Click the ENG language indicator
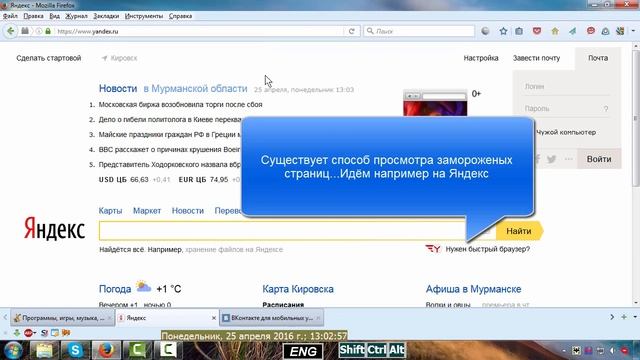The height and width of the screenshot is (360, 640). [x=303, y=351]
